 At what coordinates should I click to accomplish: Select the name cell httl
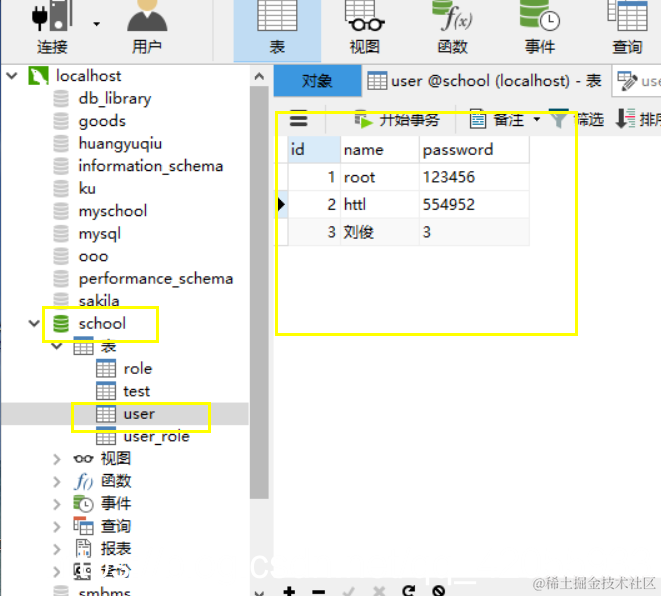(380, 204)
